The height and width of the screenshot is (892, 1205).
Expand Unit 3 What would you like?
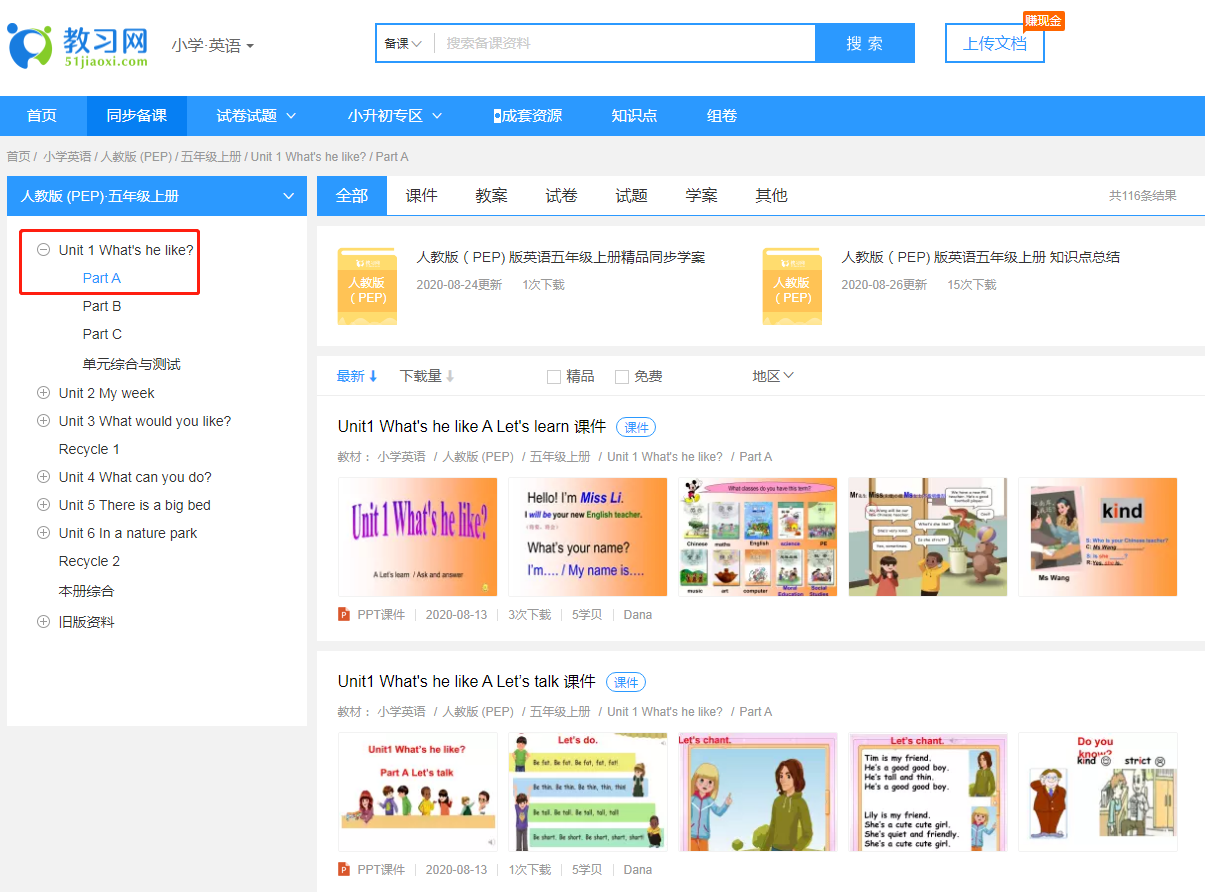[43, 421]
